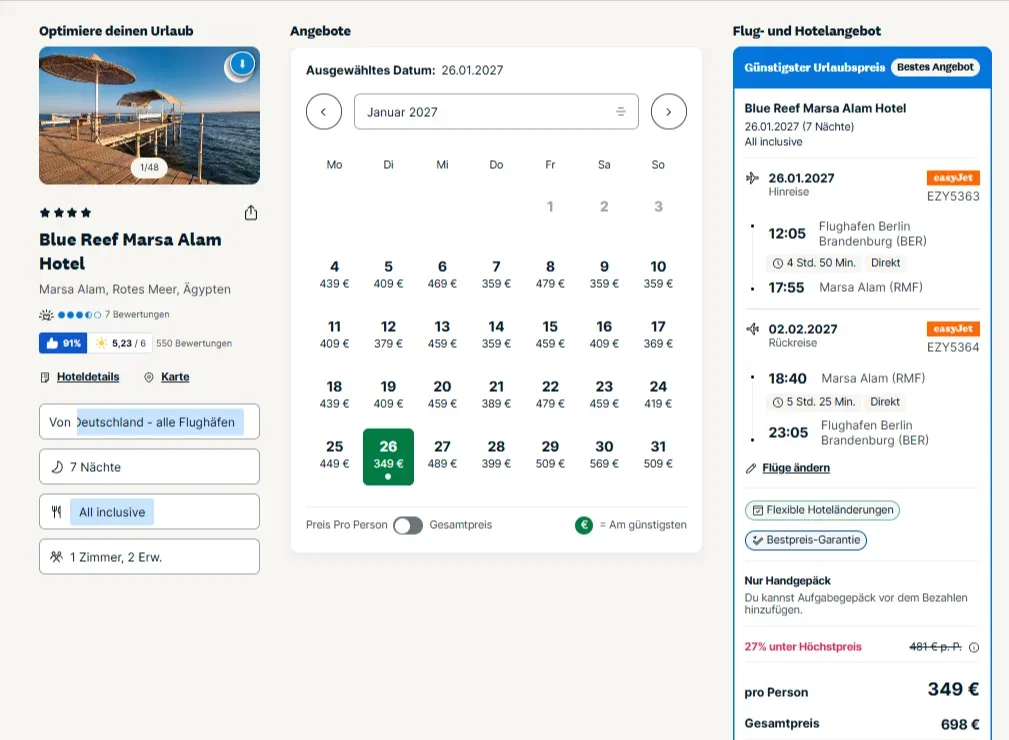The image size is (1009, 740).
Task: Click the Flüge ändern link
Action: [796, 468]
